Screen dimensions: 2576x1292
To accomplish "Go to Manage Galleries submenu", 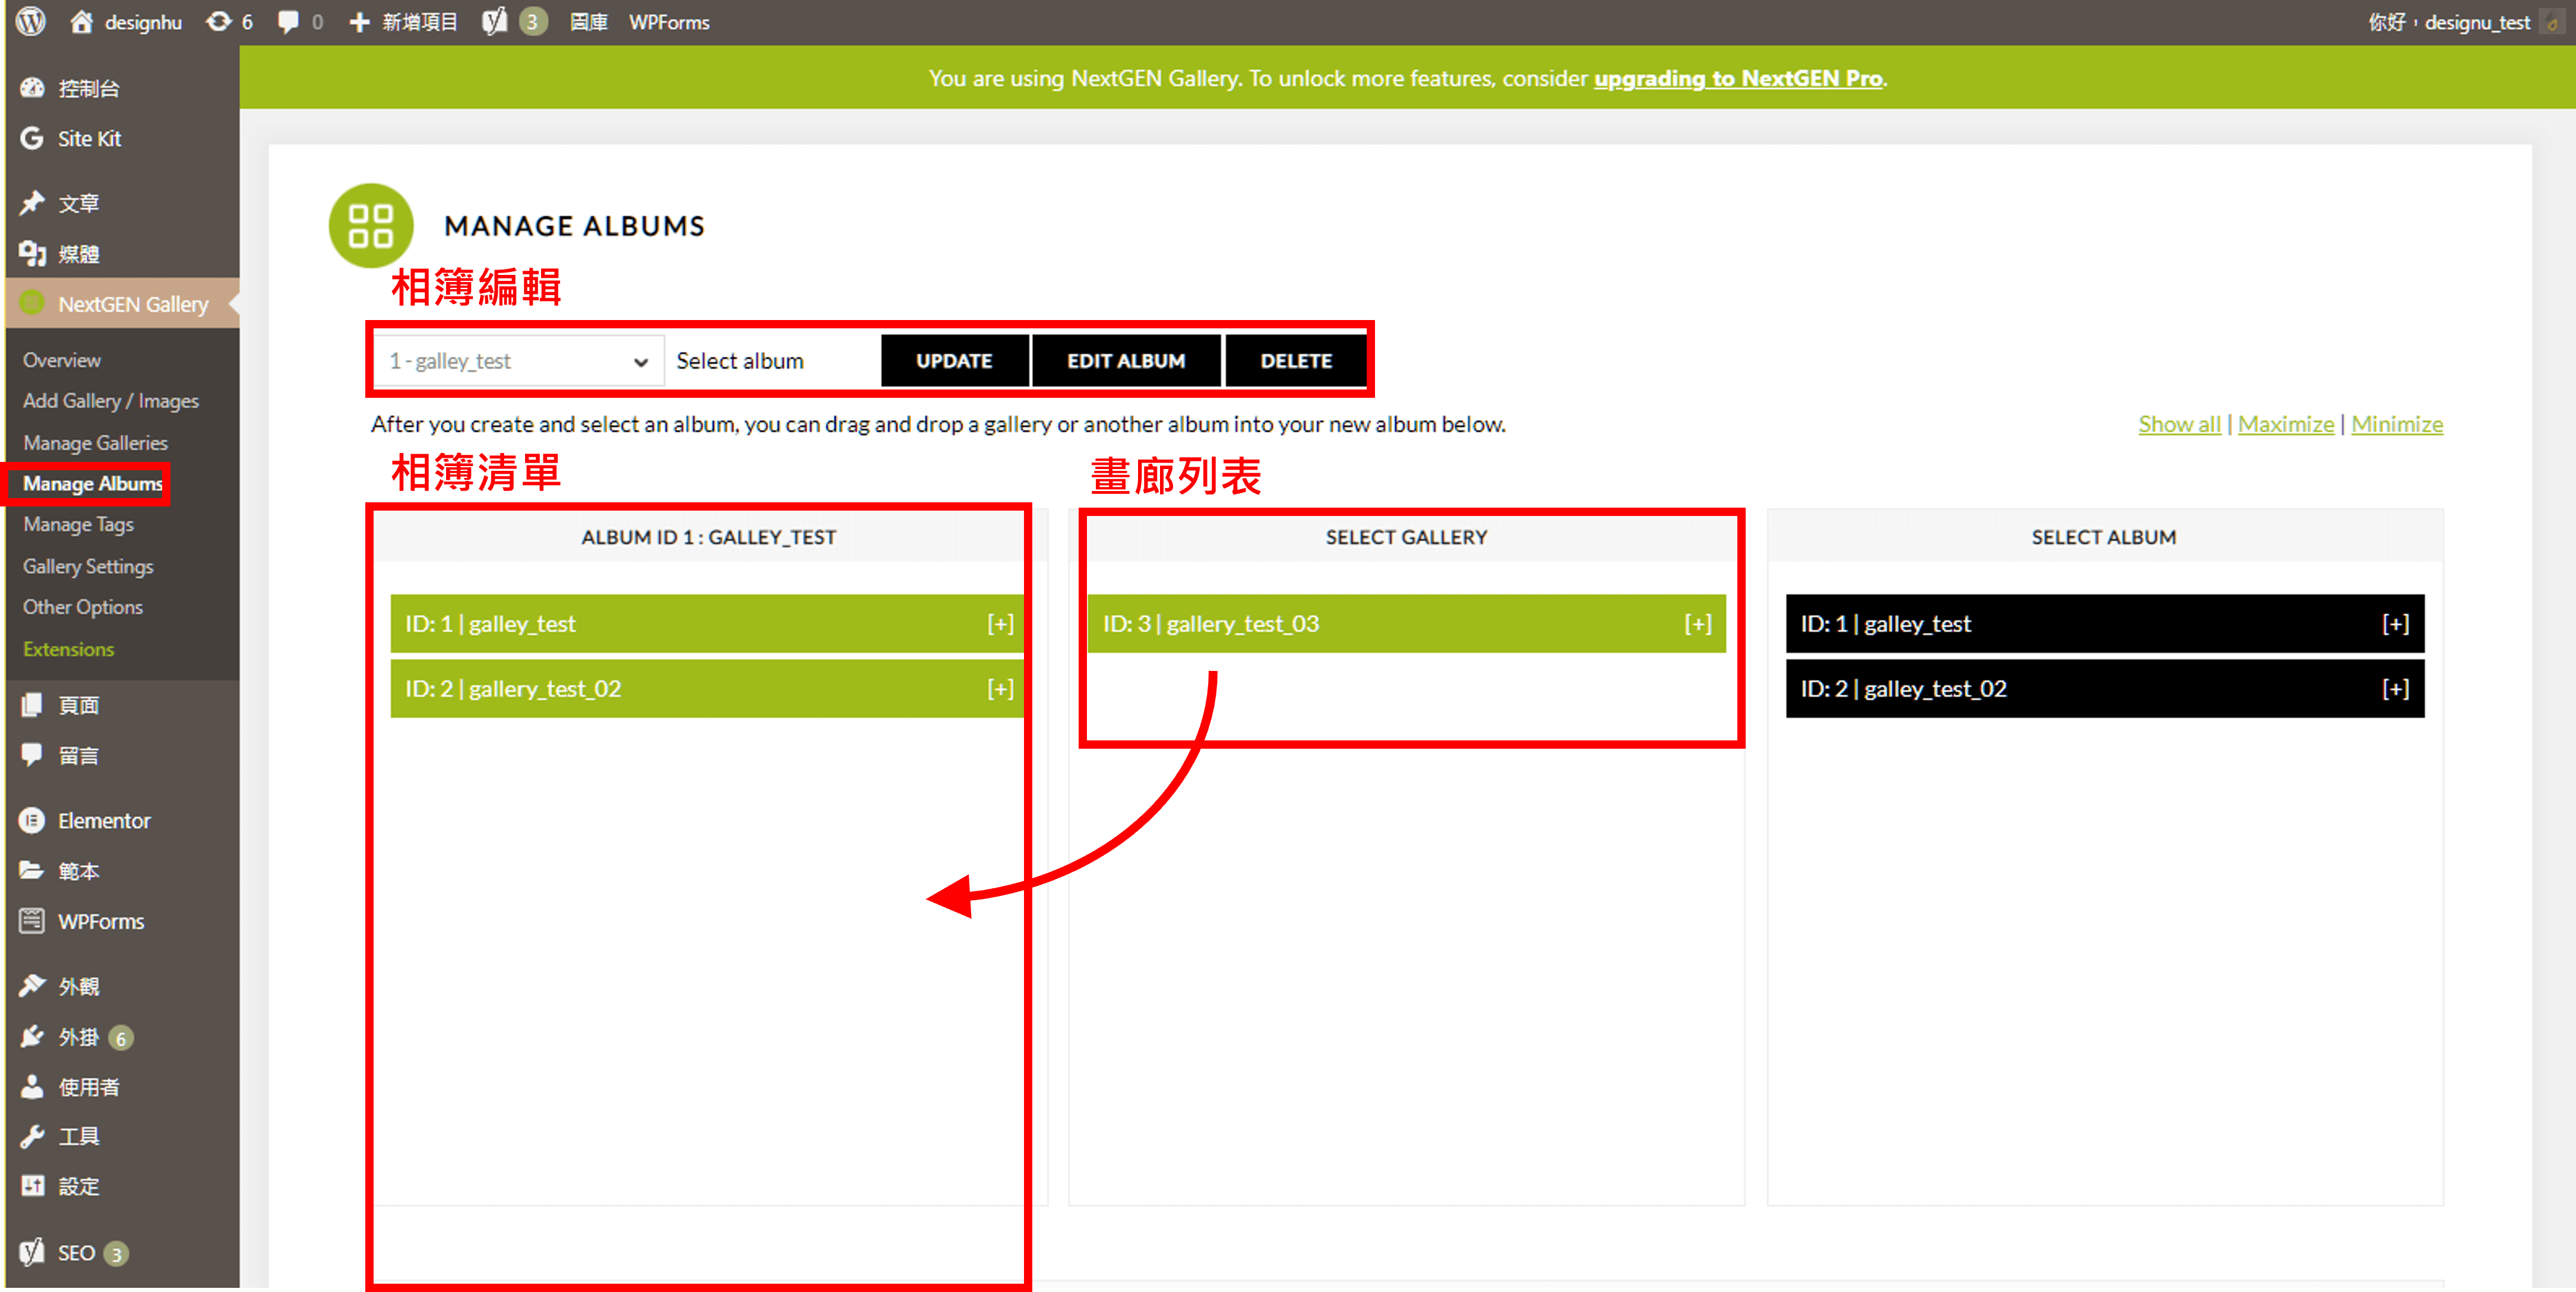I will (95, 442).
